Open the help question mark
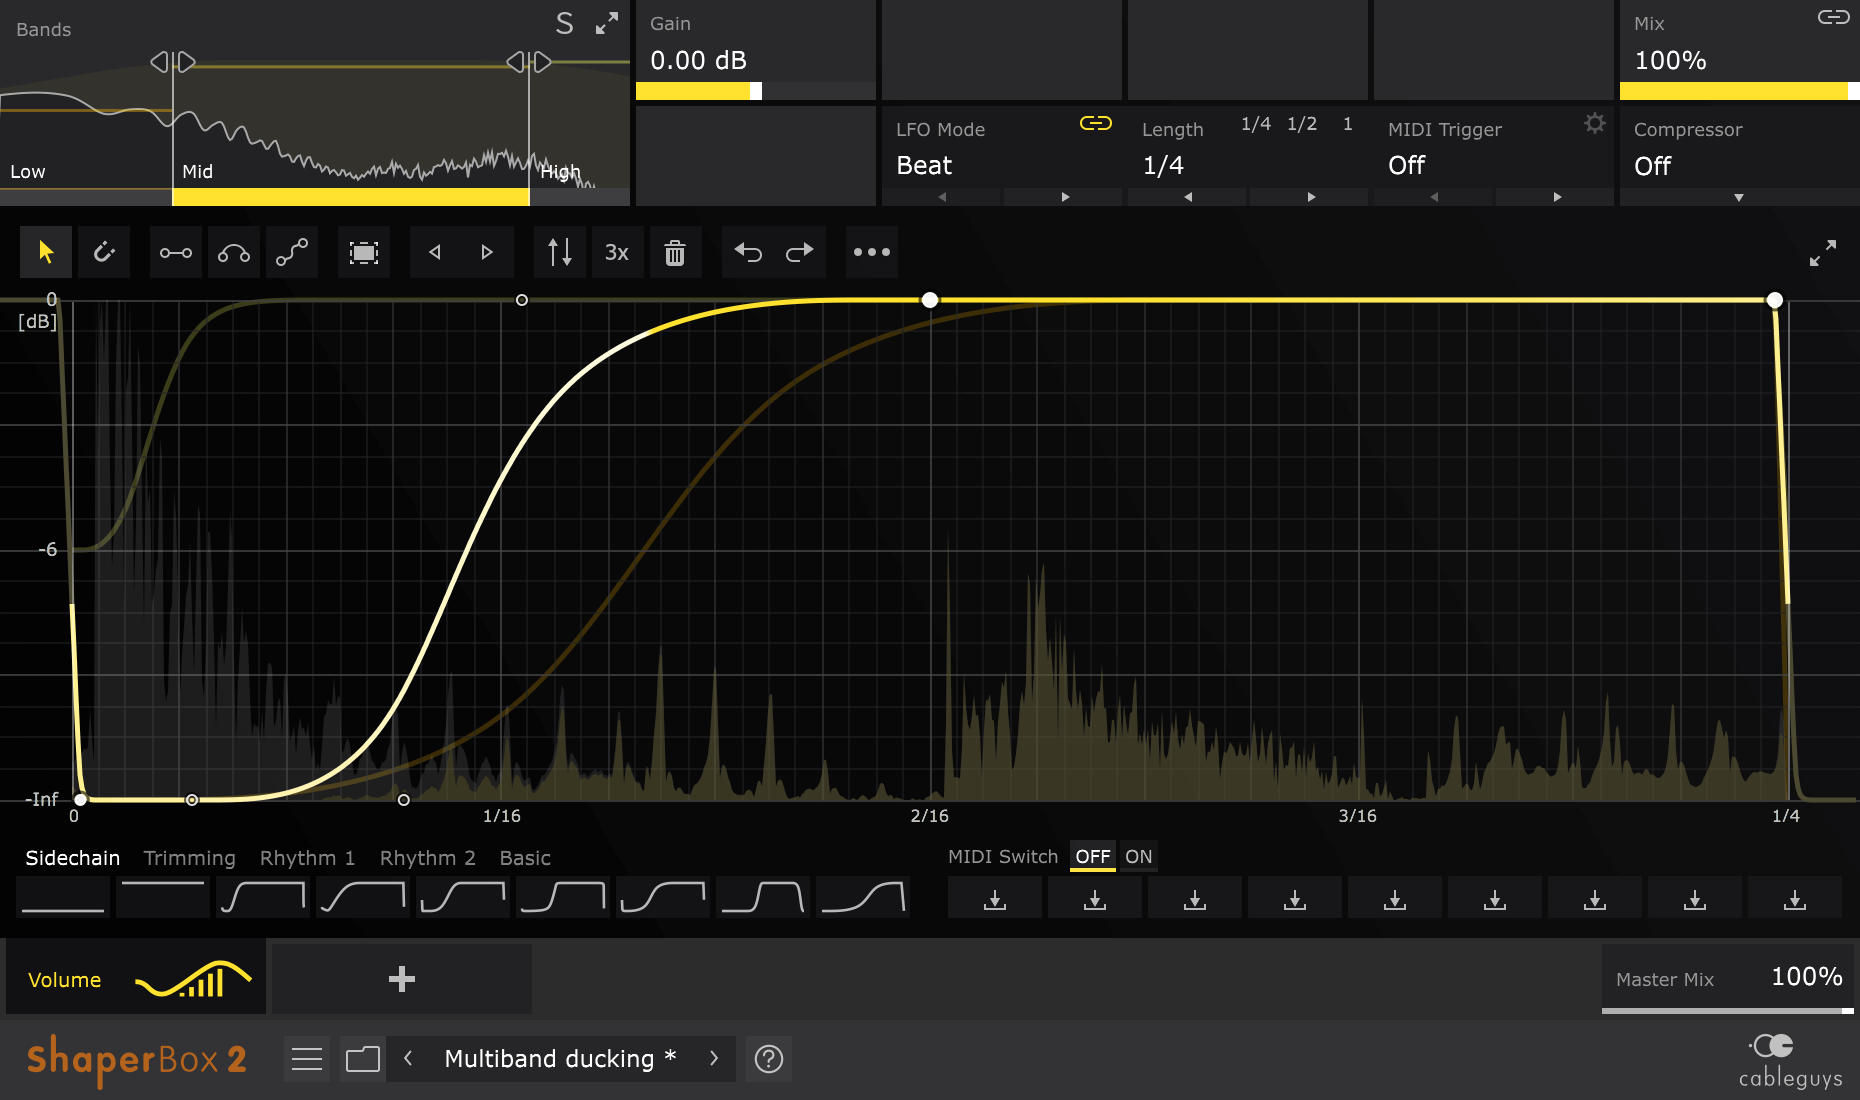The width and height of the screenshot is (1860, 1100). point(768,1058)
